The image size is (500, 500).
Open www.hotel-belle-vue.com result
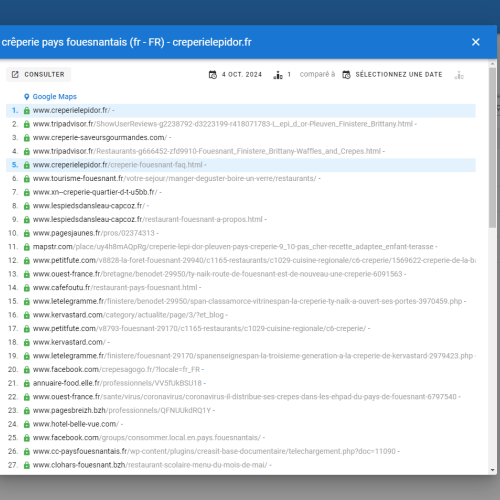[76, 425]
